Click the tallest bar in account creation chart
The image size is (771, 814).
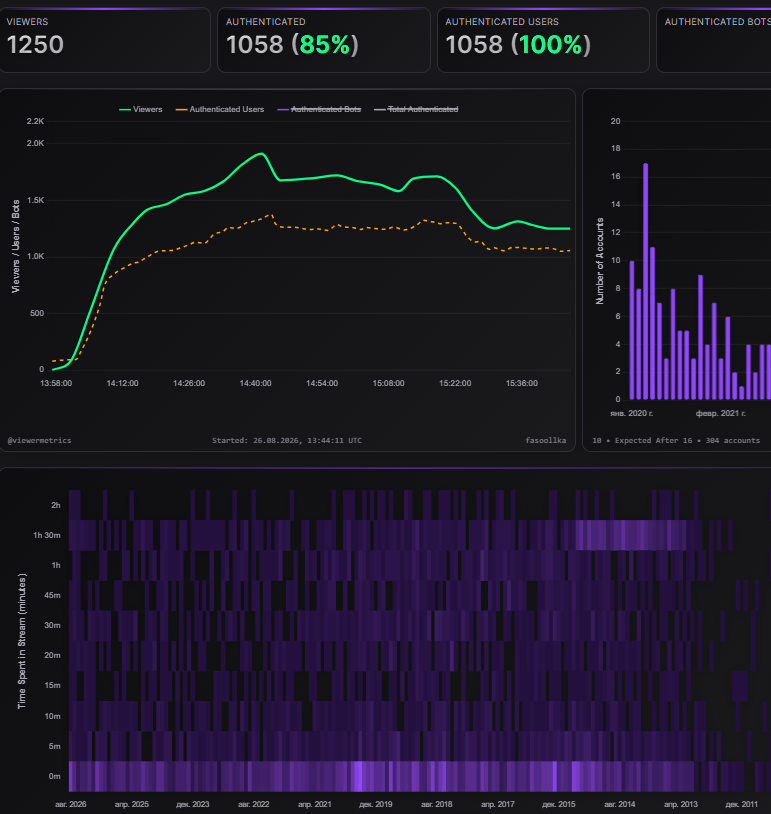645,281
